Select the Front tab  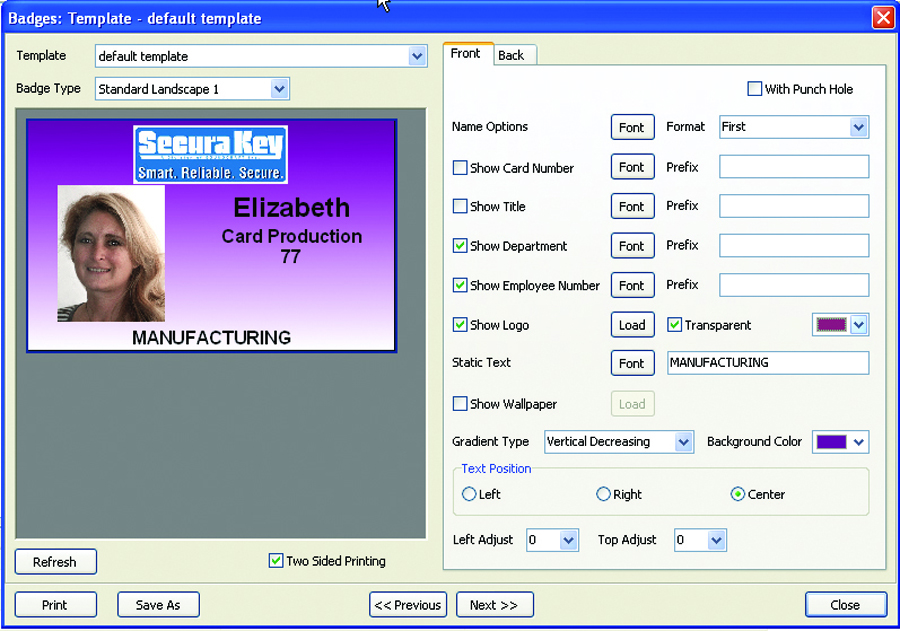click(466, 54)
